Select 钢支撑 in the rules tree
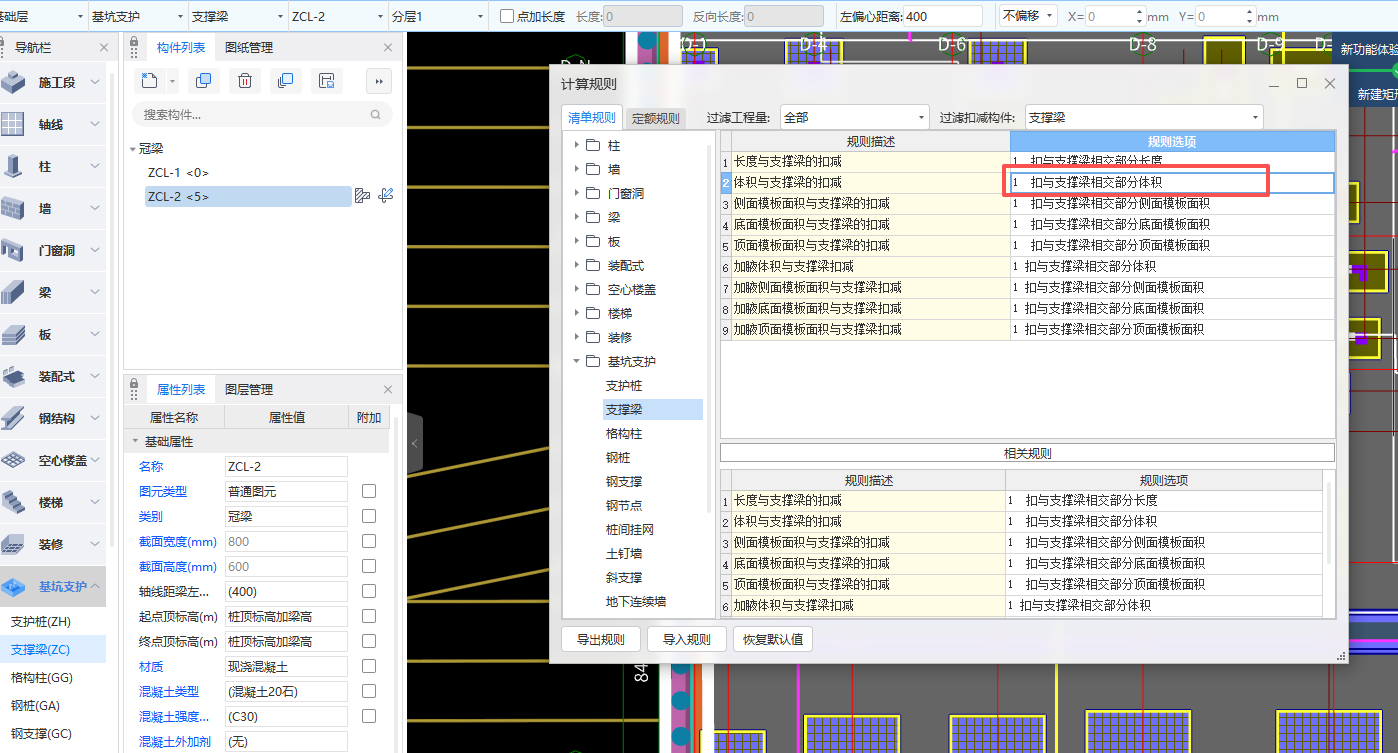The width and height of the screenshot is (1398, 753). [624, 482]
